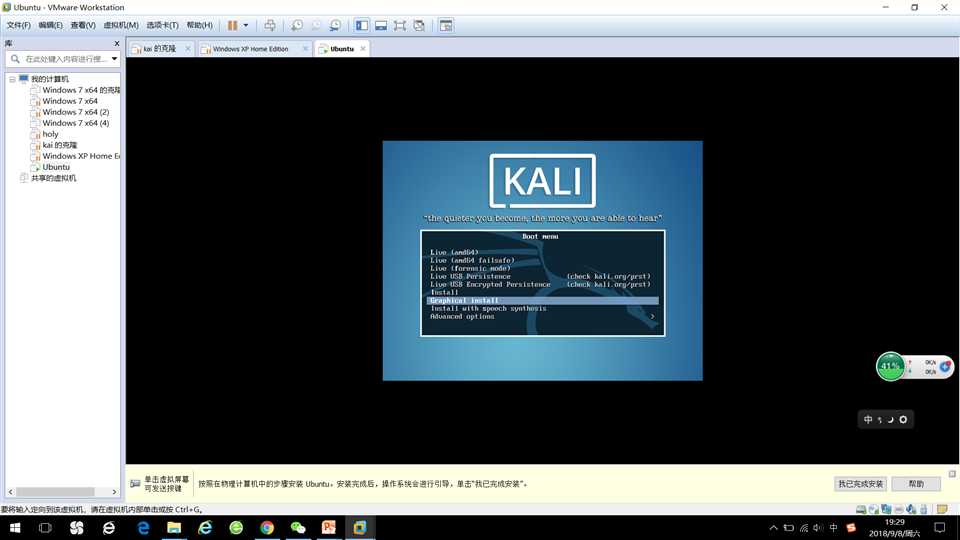Click the green 41% memory accelerator ball
Image resolution: width=960 pixels, height=540 pixels.
coord(890,367)
